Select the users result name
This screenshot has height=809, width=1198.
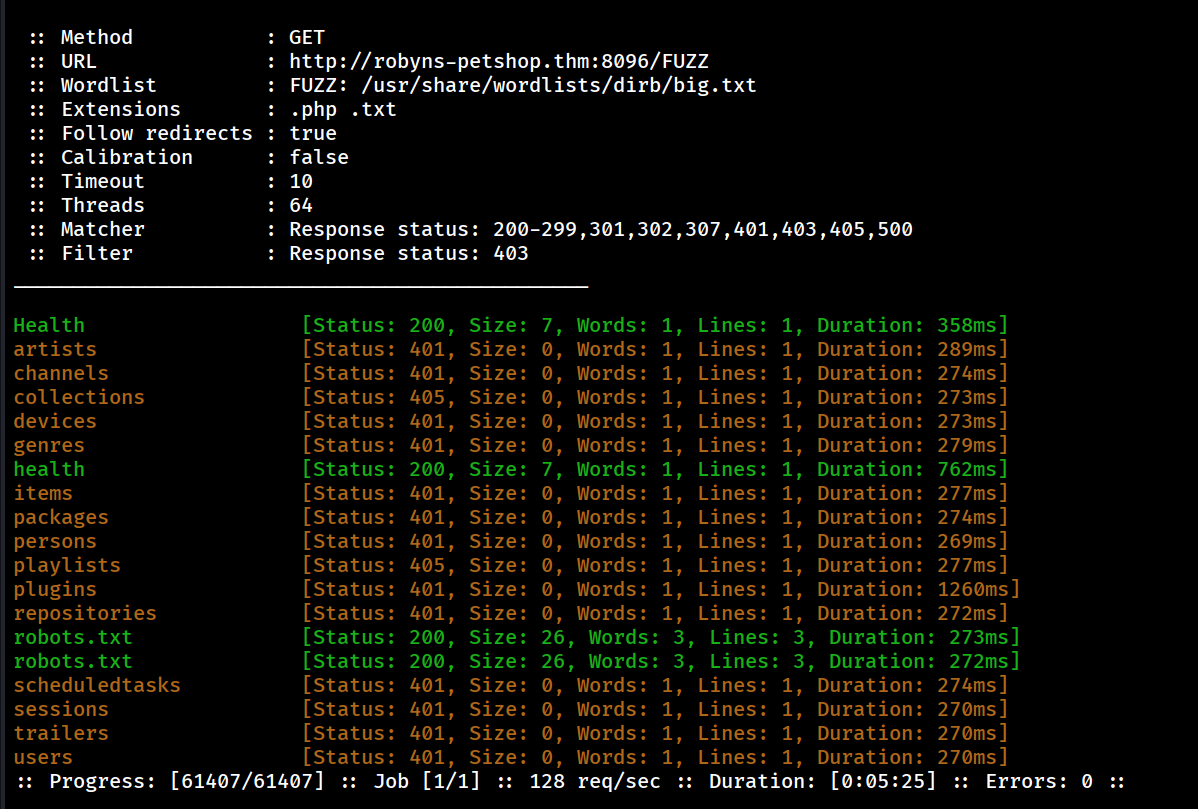pyautogui.click(x=43, y=757)
